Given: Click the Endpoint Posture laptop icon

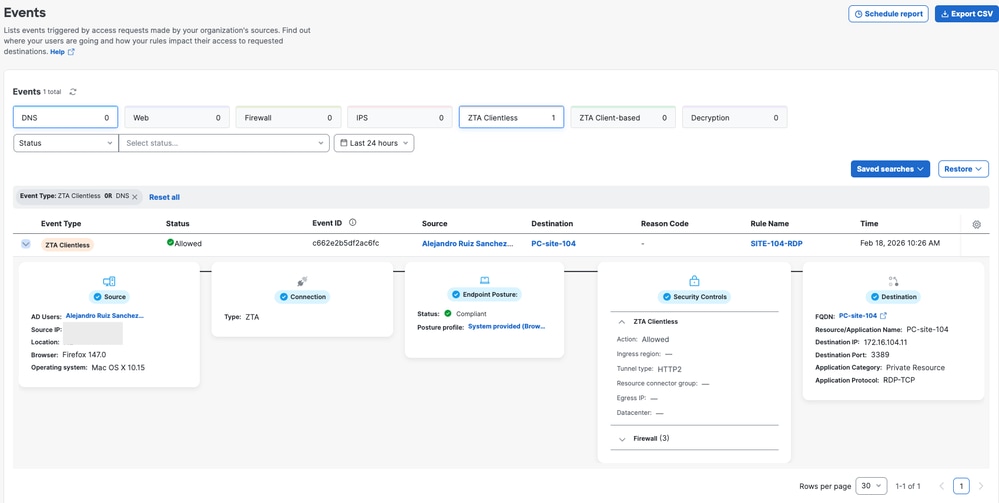Looking at the screenshot, I should point(484,281).
